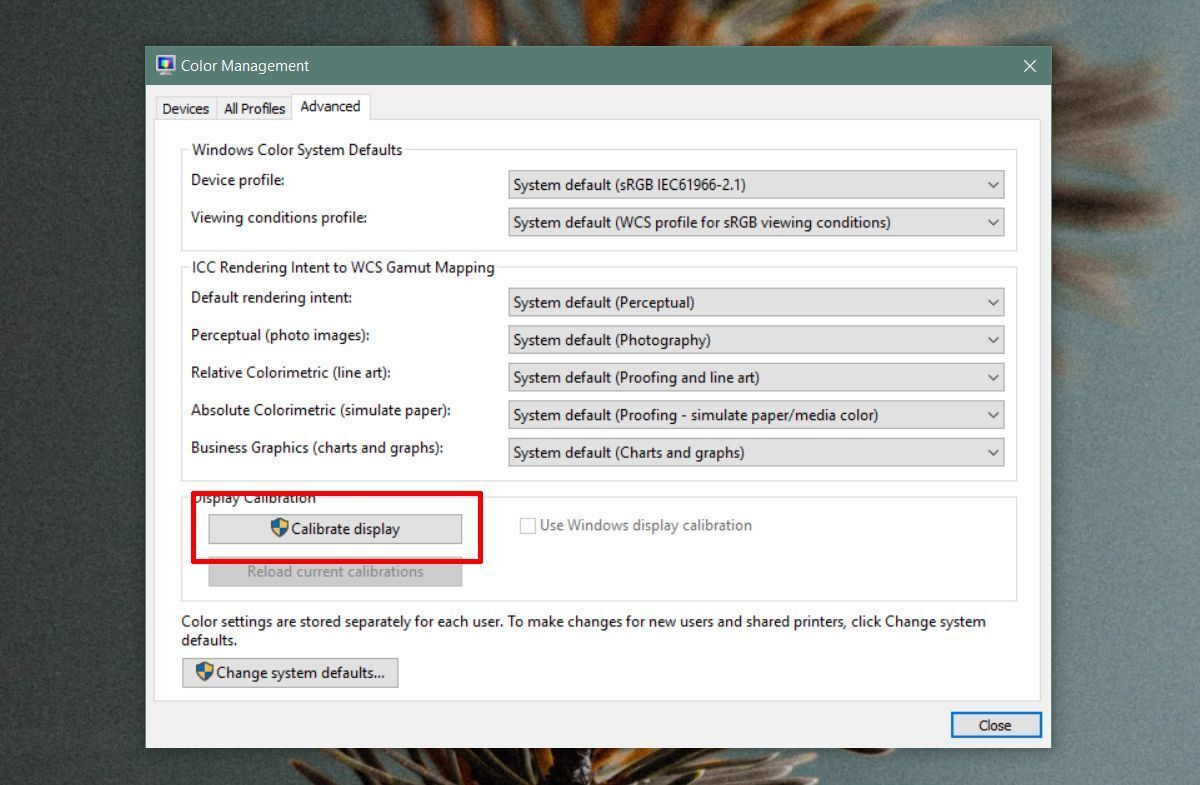Click shield icon on Change system defaults
Screen dimensions: 1200x785
click(x=204, y=672)
